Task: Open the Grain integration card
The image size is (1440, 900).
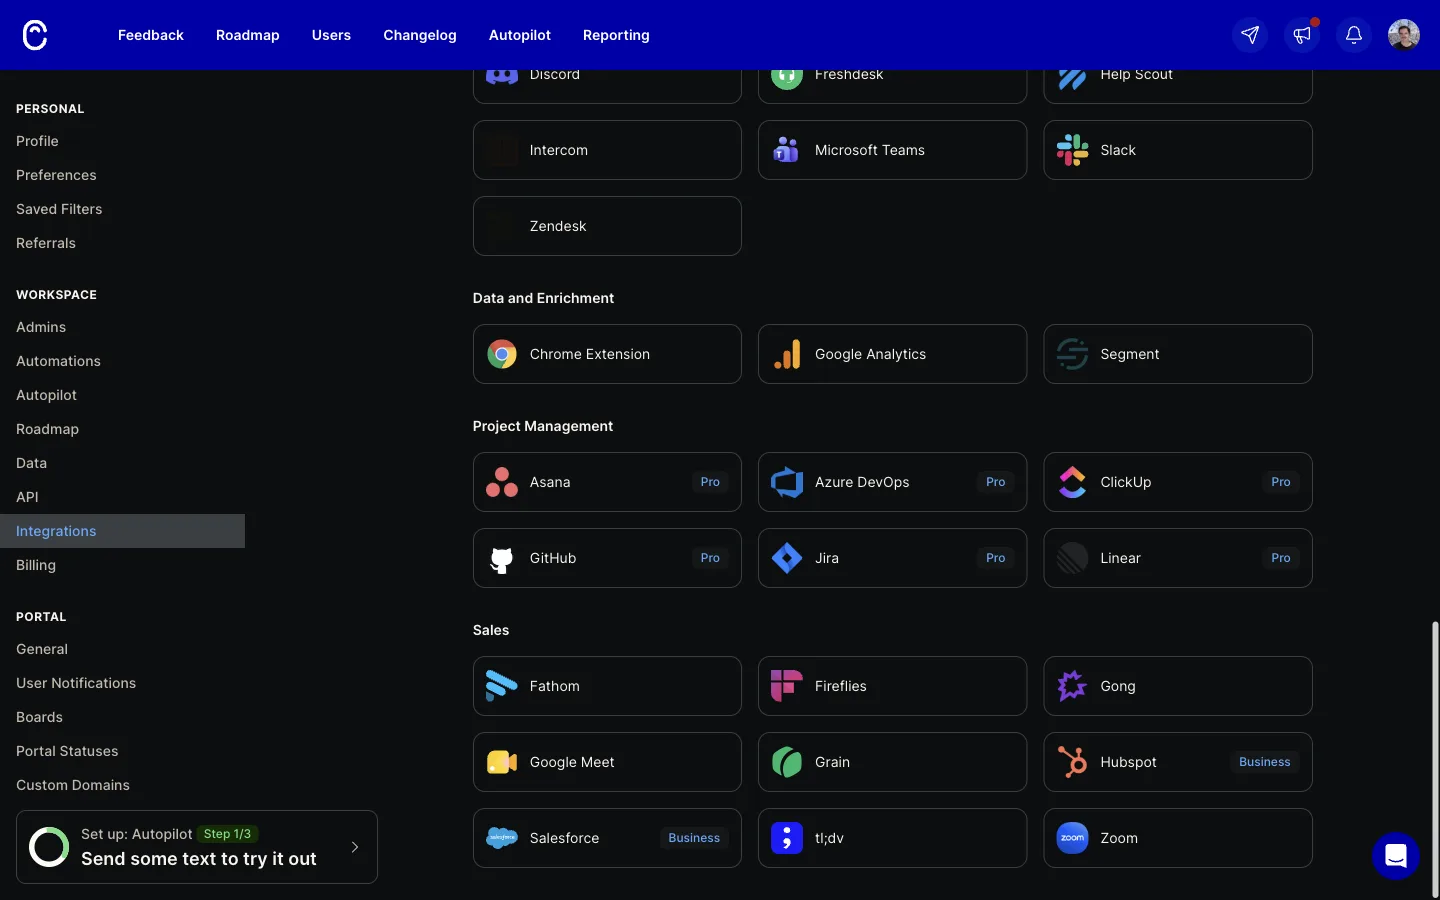Action: coord(892,762)
